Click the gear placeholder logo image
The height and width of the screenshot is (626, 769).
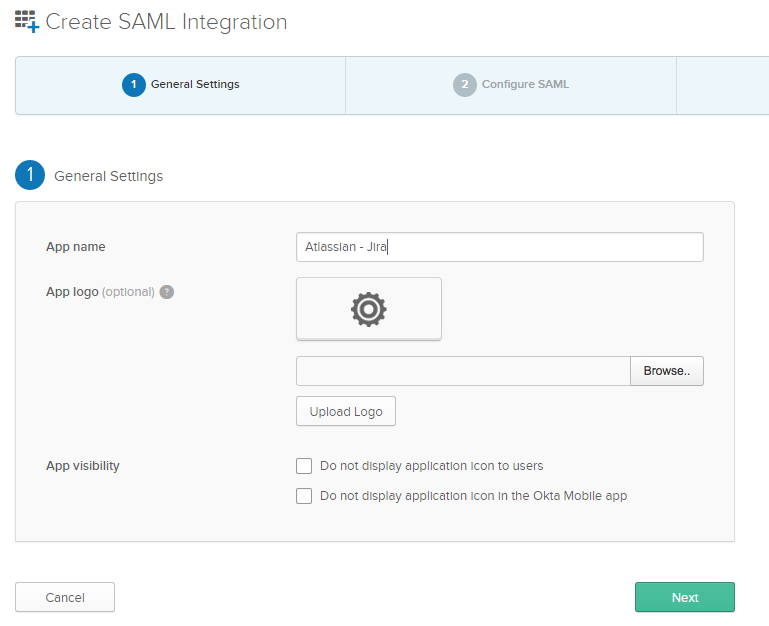click(x=368, y=309)
